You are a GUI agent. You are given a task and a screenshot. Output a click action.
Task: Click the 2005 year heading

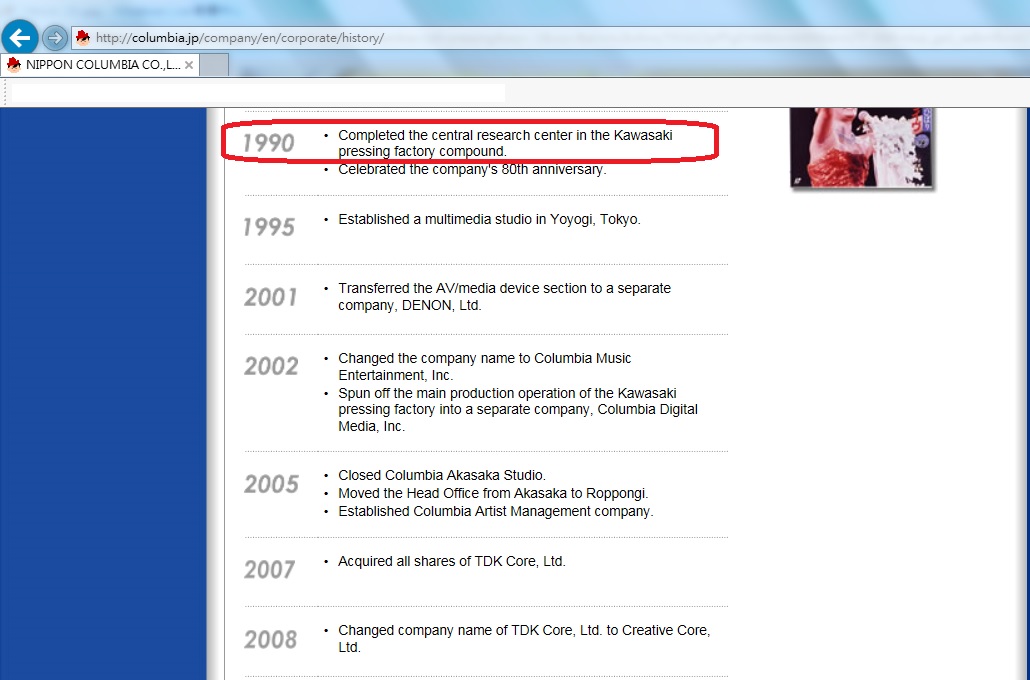click(271, 484)
